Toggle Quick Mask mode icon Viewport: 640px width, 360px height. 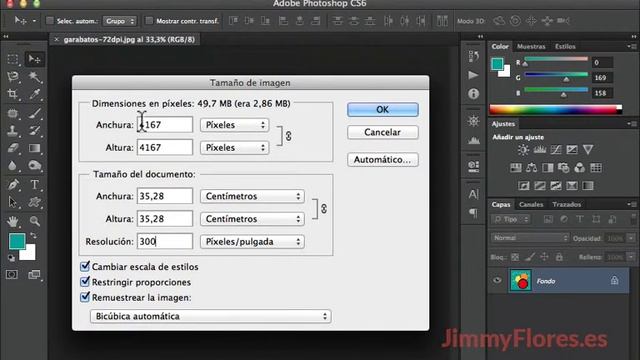tap(12, 274)
